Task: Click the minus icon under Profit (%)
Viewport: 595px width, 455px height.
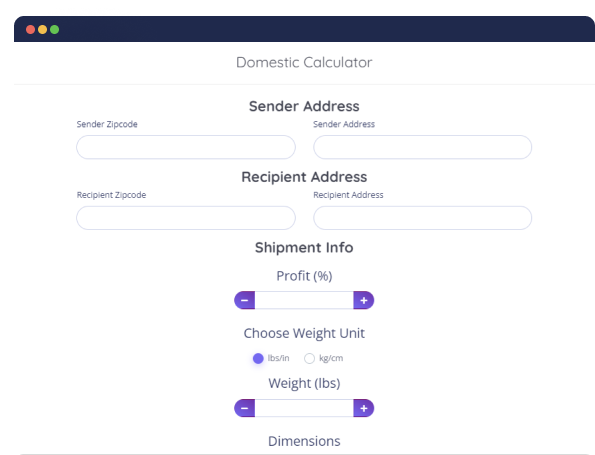Action: pos(245,301)
